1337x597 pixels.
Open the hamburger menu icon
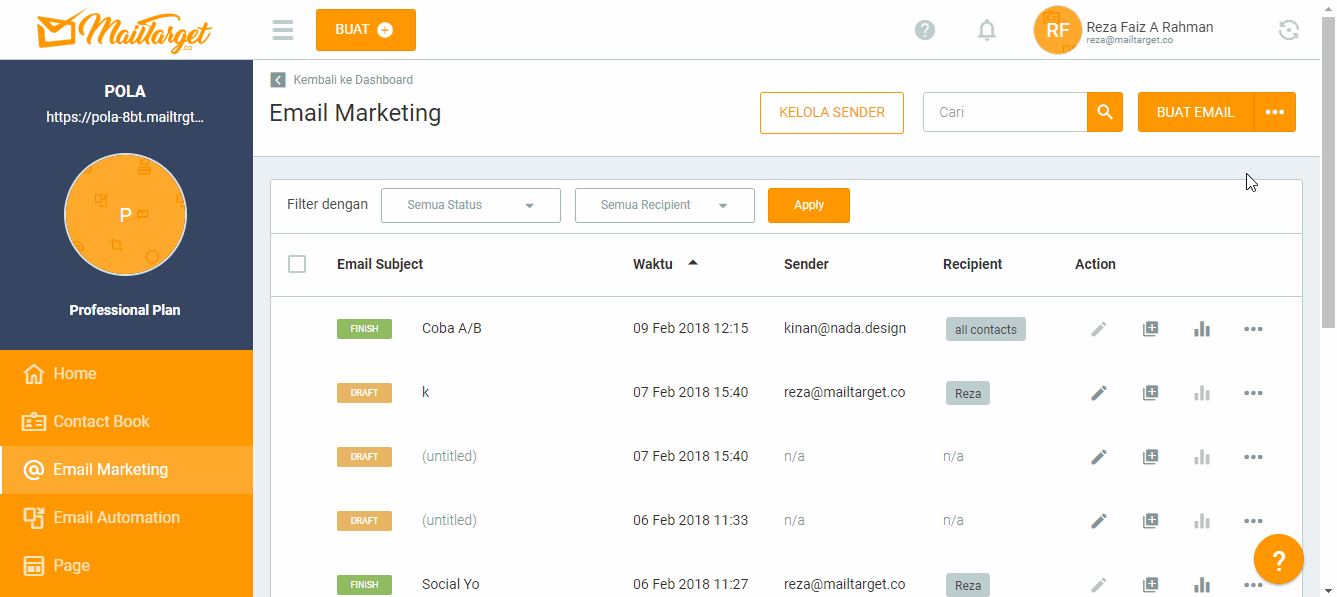point(283,30)
